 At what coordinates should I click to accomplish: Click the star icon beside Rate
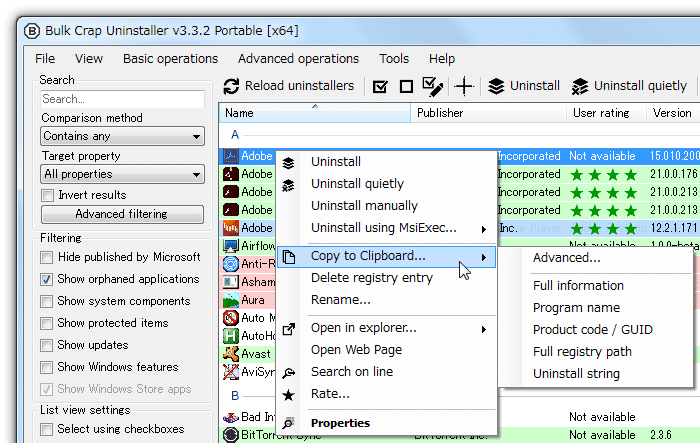(289, 395)
